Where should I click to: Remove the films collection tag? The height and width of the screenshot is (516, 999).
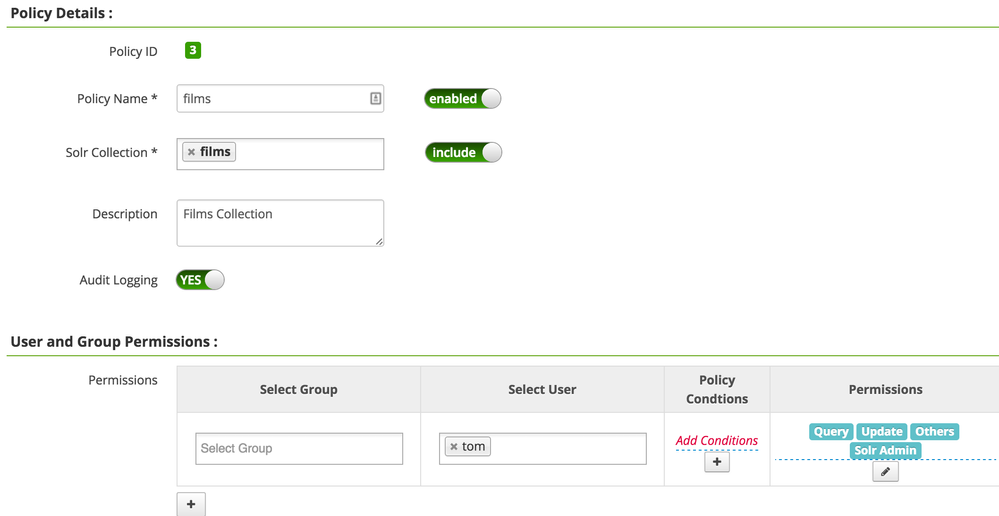(191, 152)
